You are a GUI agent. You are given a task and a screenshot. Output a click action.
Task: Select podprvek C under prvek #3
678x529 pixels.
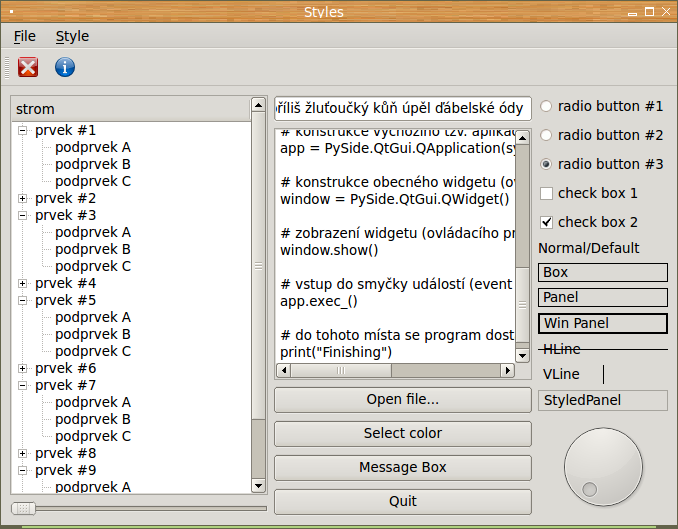(93, 266)
